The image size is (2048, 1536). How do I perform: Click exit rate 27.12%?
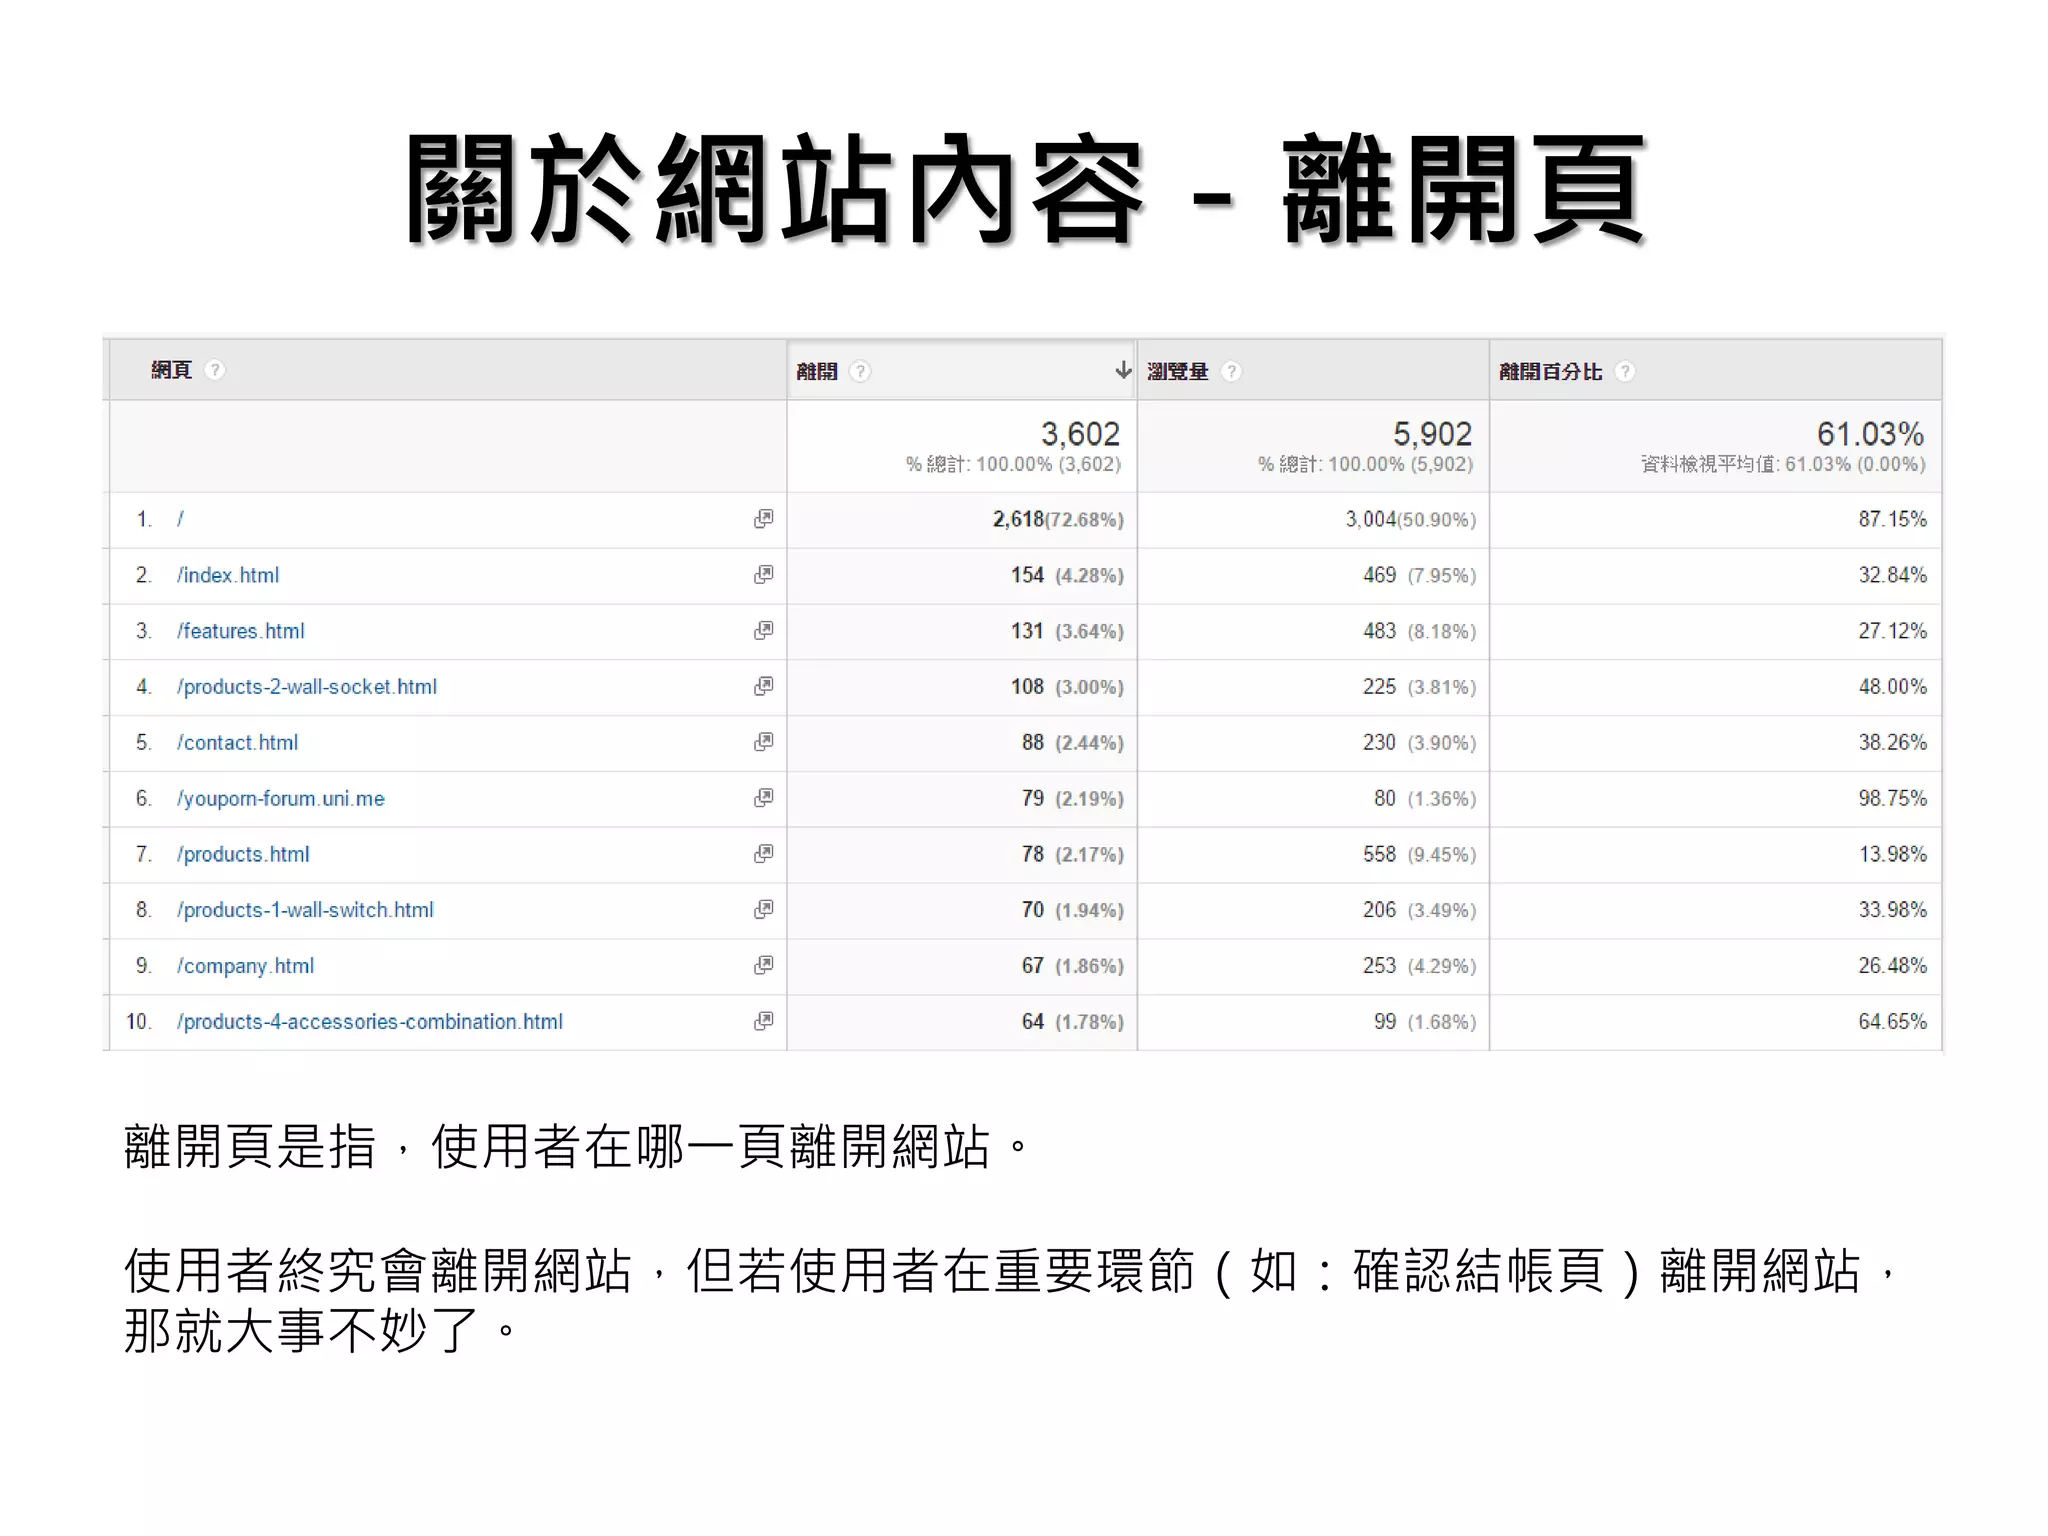pos(1892,631)
